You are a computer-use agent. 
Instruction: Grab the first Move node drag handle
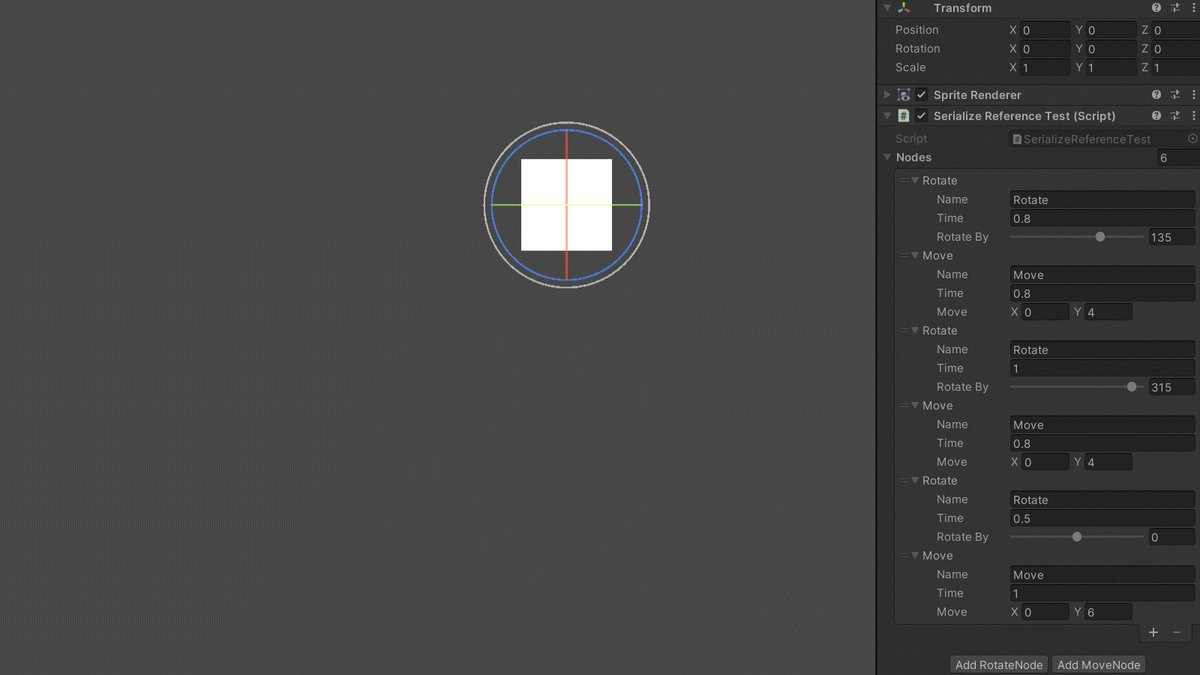click(x=904, y=256)
